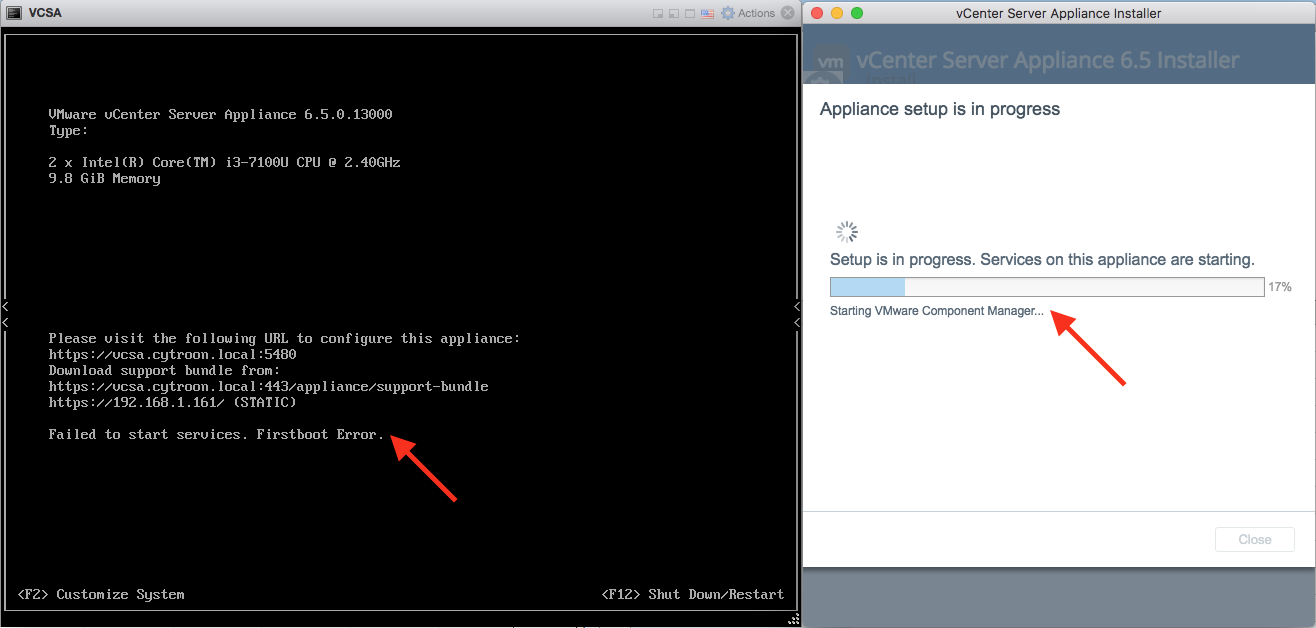Click the 'Please visit the following URL' line
Viewport: 1316px width, 628px height.
point(284,338)
